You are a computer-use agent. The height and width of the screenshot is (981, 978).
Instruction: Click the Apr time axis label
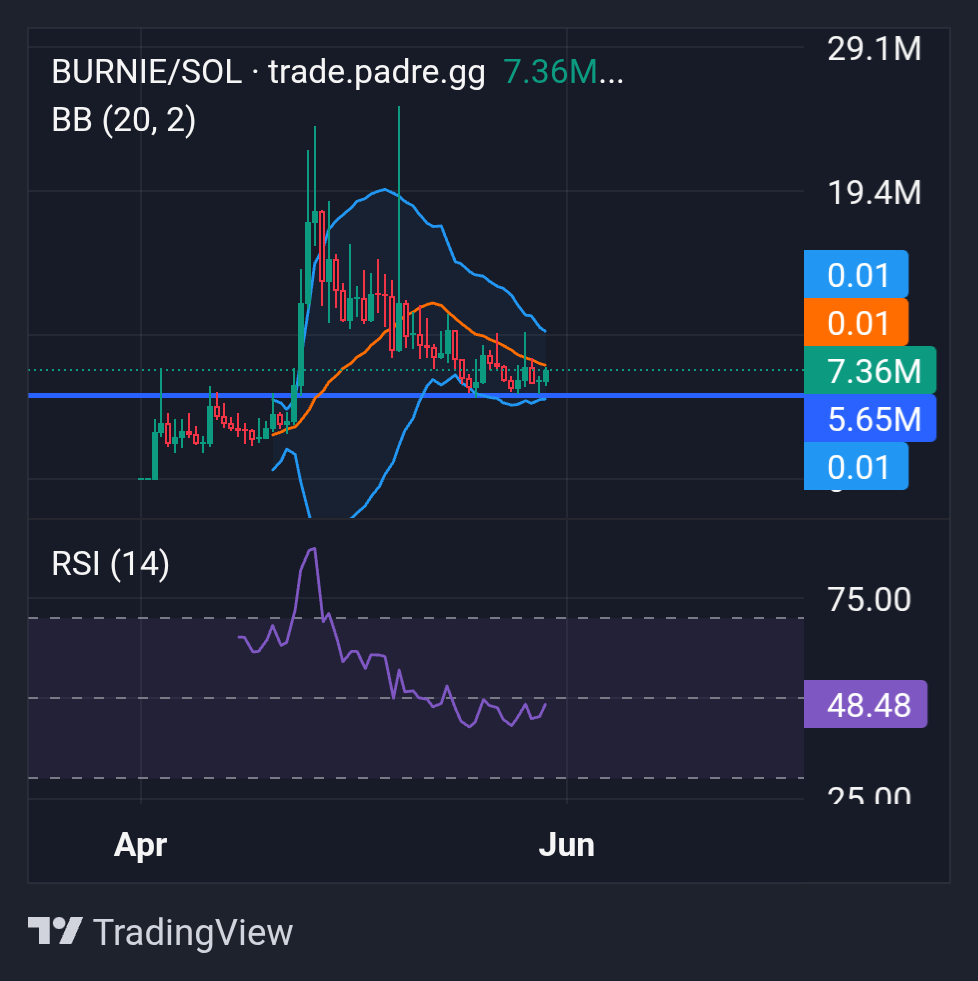[140, 845]
